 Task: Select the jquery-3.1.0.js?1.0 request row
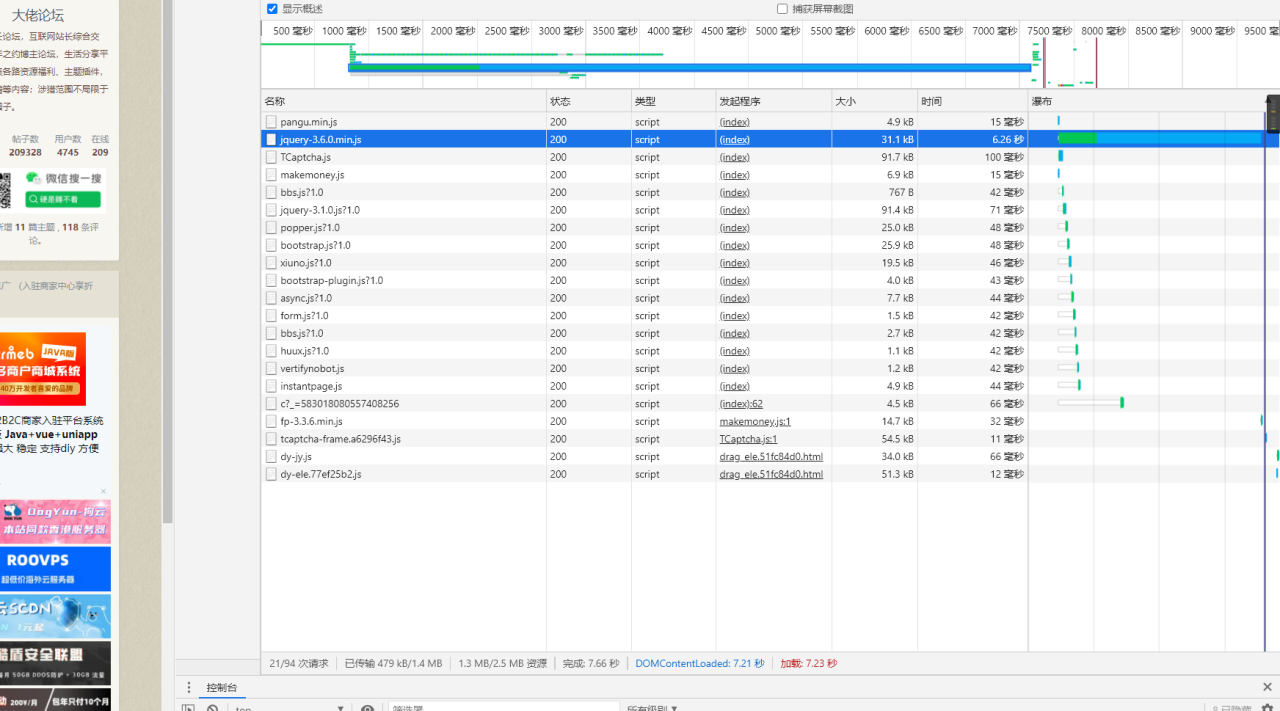[400, 210]
